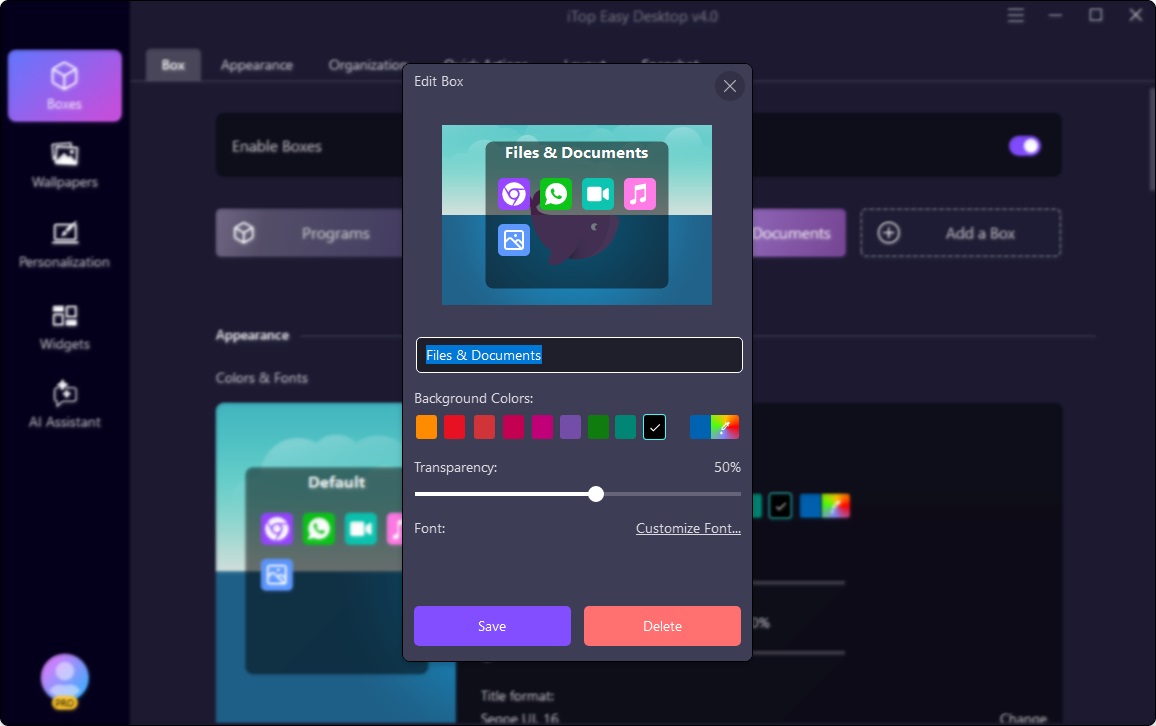Click the PRO user avatar
Viewport: 1156px width, 726px height.
pyautogui.click(x=65, y=680)
